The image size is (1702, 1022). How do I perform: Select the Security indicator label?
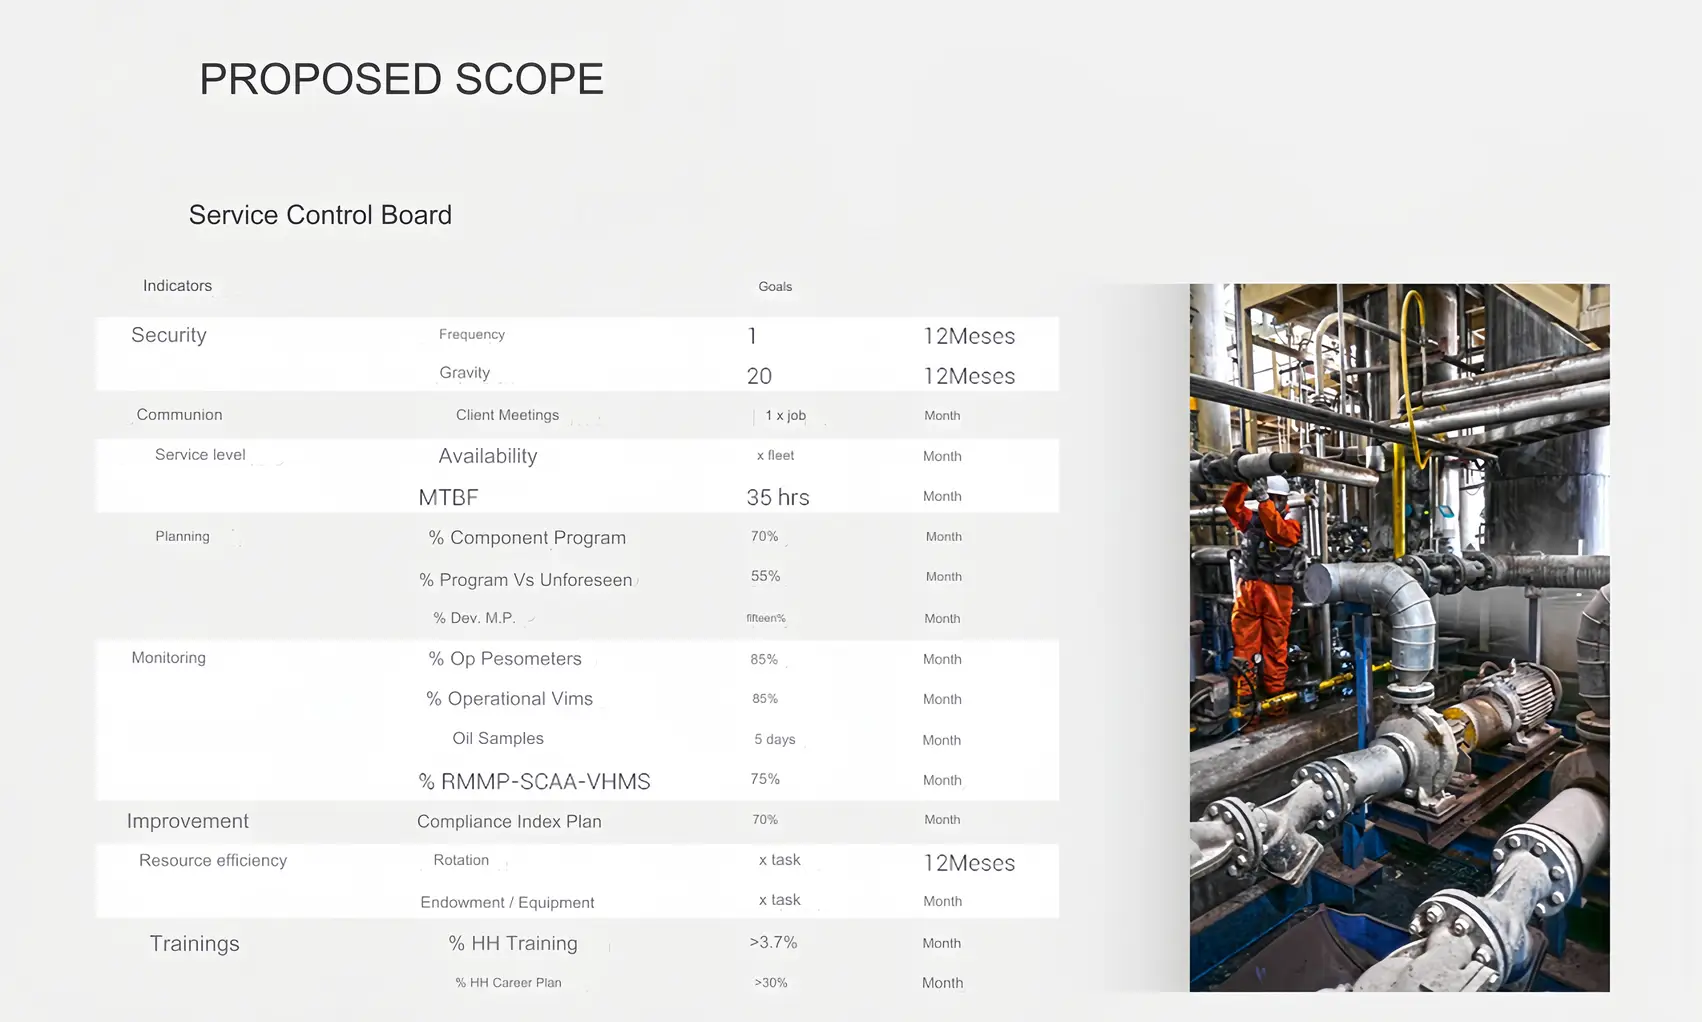169,335
